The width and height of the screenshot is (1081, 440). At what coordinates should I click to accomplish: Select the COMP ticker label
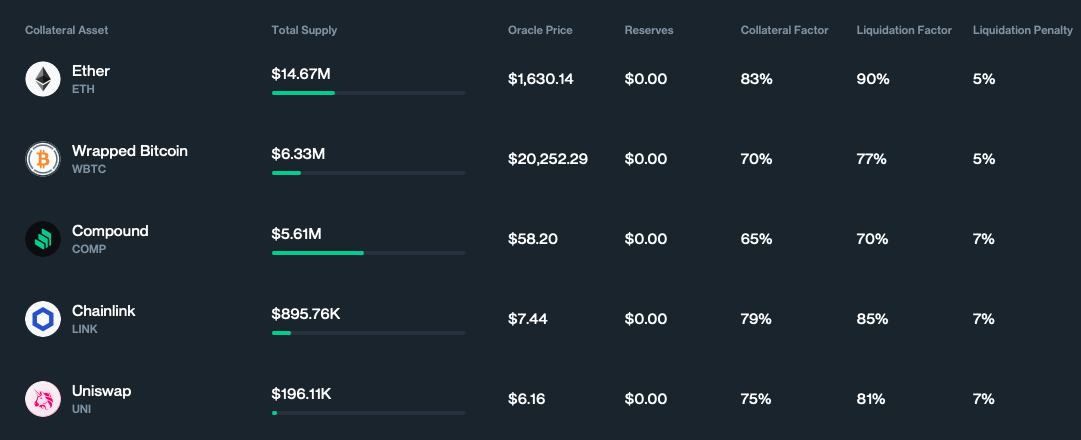(89, 249)
